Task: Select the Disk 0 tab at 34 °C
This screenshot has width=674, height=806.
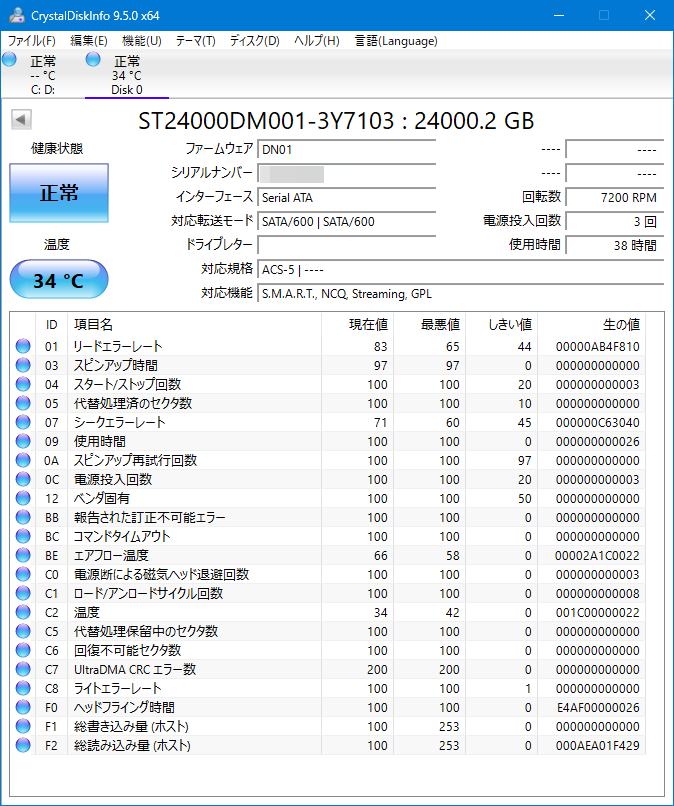Action: tap(126, 76)
